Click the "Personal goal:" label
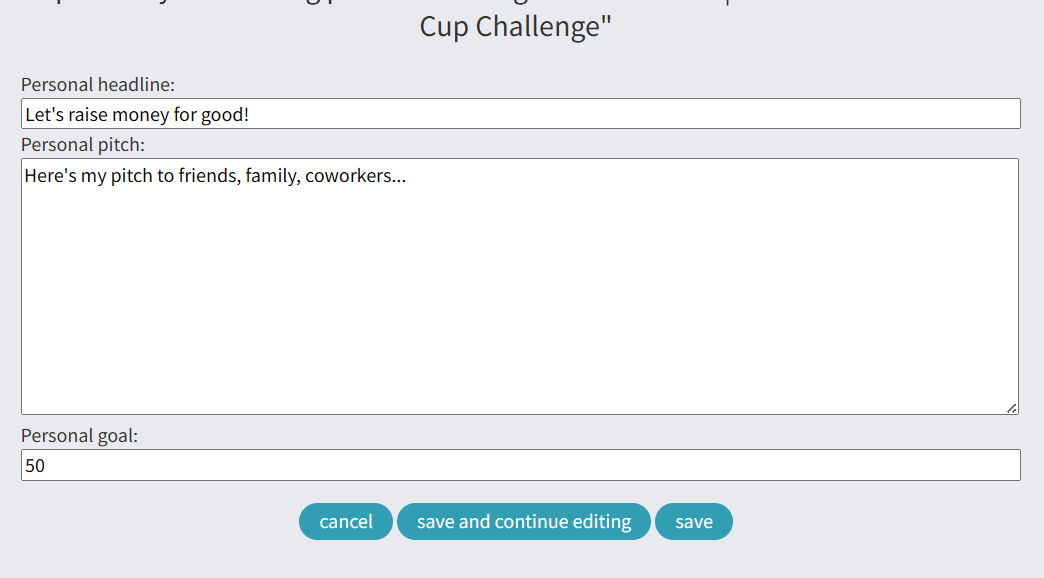This screenshot has width=1044, height=578. 80,436
